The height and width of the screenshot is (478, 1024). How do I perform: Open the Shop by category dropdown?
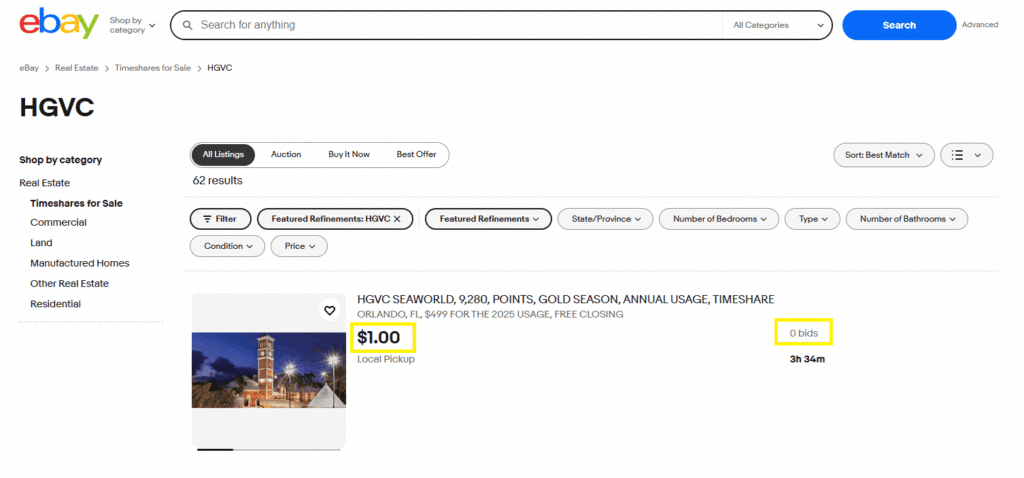pyautogui.click(x=133, y=25)
